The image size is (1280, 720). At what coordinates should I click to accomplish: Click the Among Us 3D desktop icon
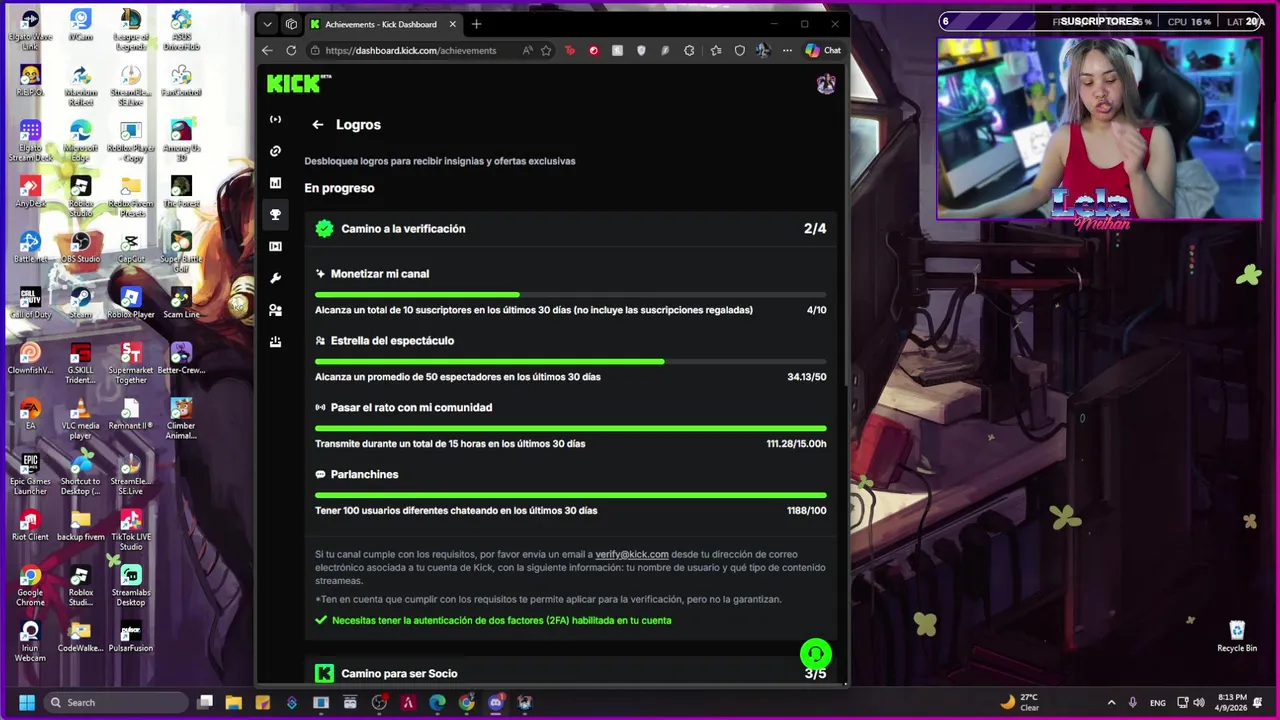181,141
